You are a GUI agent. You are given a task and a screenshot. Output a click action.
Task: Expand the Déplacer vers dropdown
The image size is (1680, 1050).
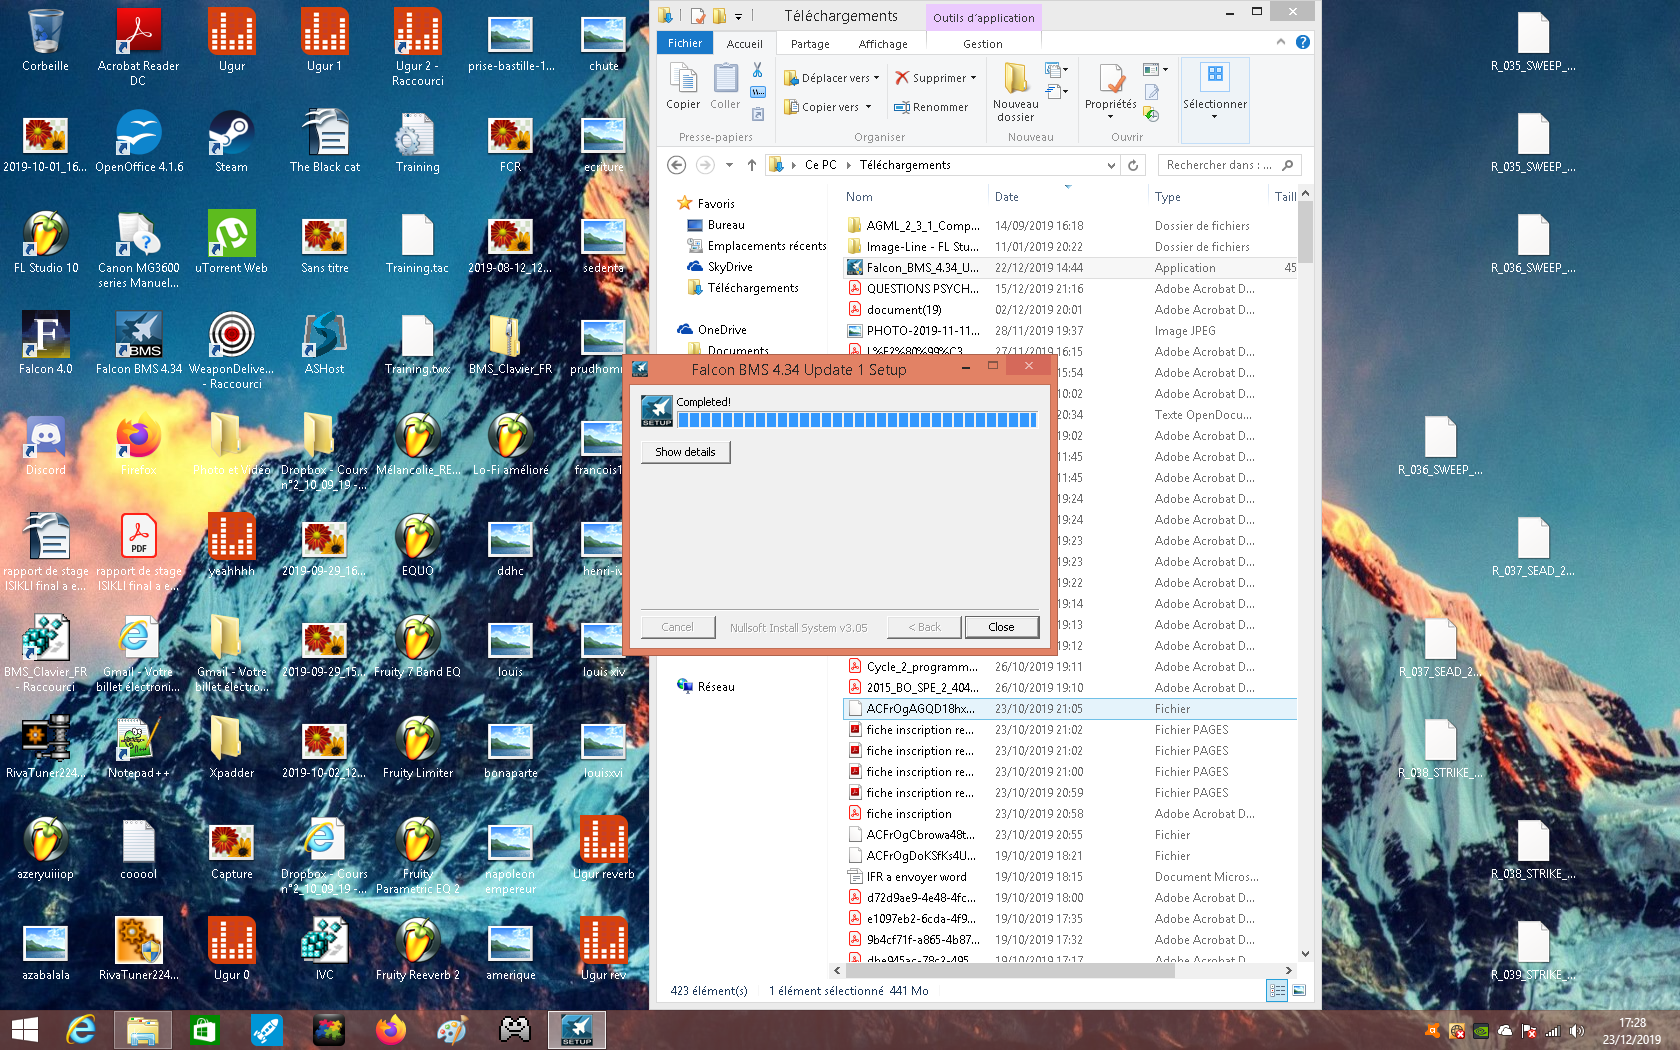pos(876,78)
